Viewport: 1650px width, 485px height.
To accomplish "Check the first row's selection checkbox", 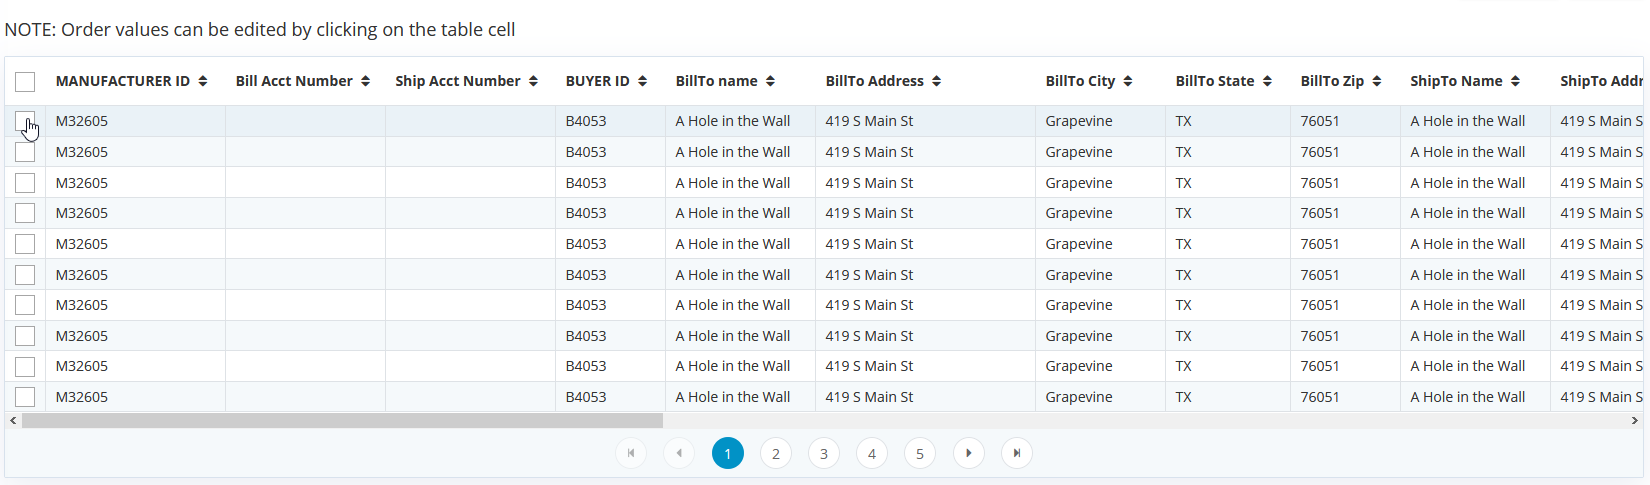I will tap(25, 121).
